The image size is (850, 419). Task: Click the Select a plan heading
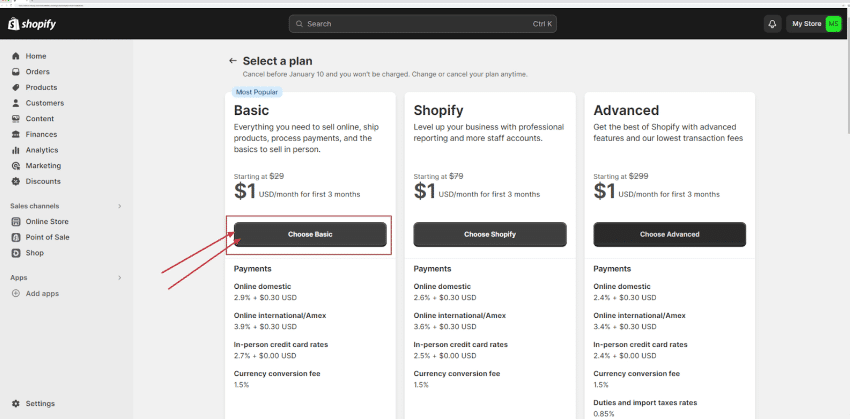[278, 61]
